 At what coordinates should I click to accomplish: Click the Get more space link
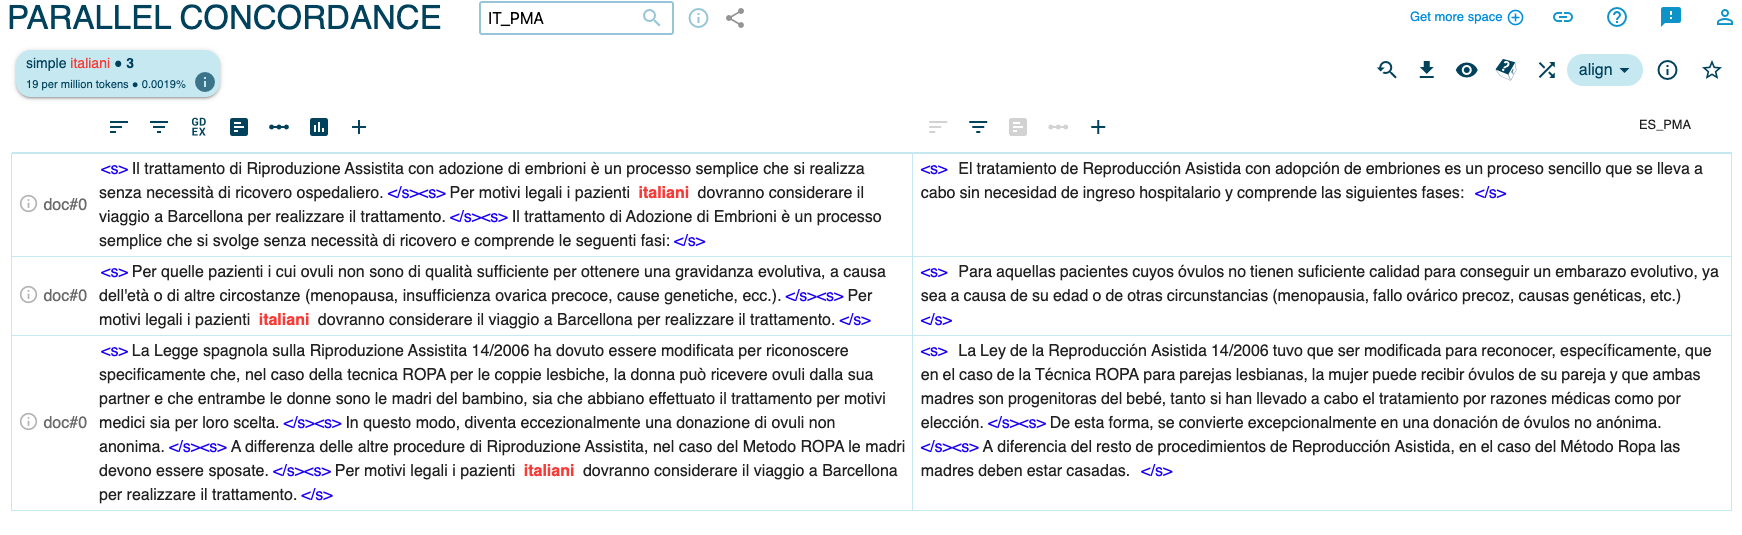pos(1465,17)
